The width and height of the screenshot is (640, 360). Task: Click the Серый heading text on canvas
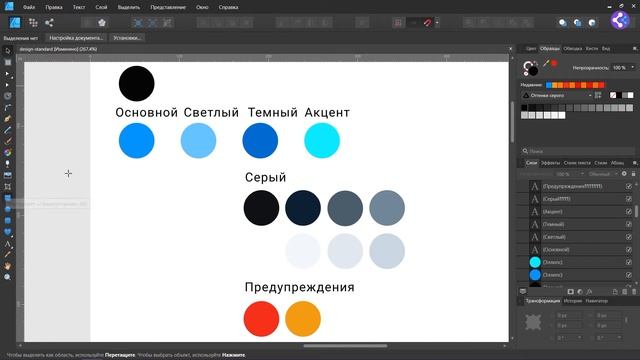(x=266, y=177)
